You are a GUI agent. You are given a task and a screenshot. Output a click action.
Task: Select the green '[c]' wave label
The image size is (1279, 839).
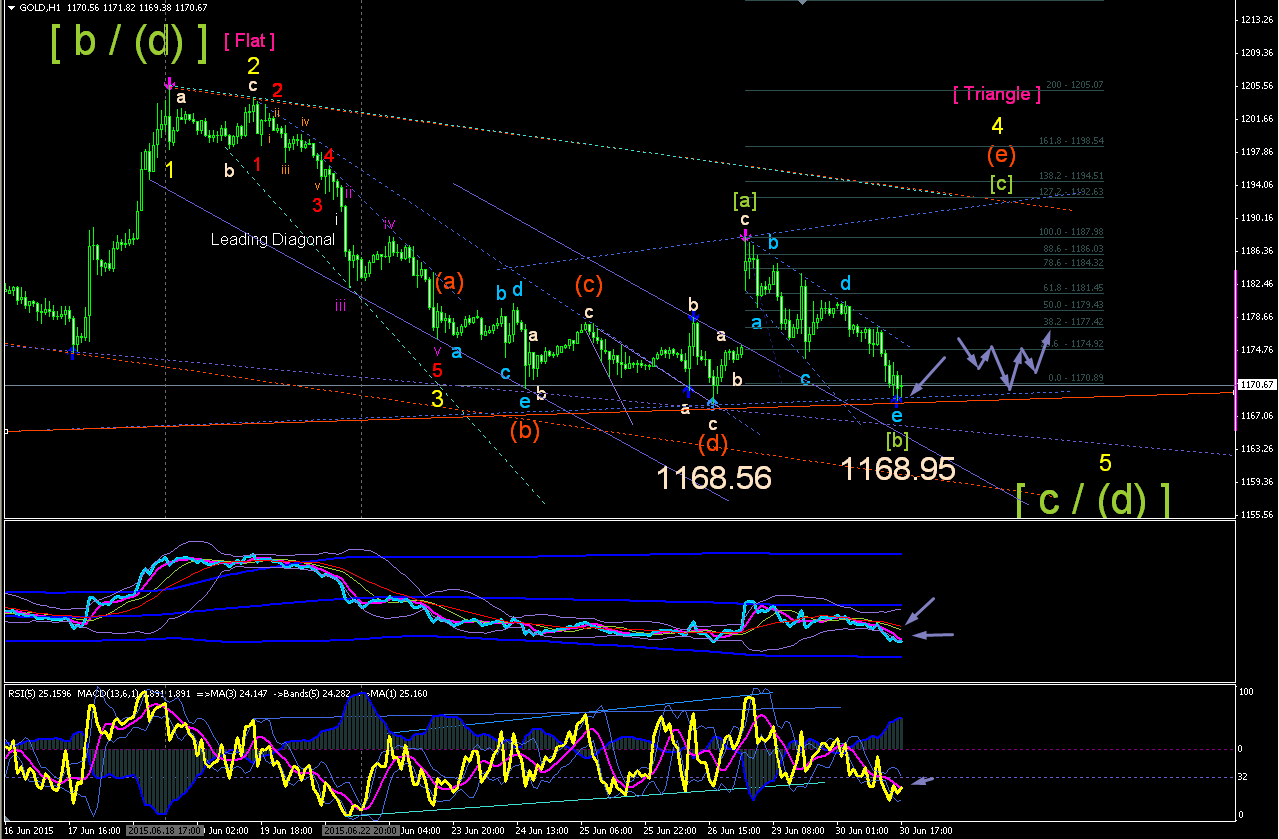coord(1001,183)
